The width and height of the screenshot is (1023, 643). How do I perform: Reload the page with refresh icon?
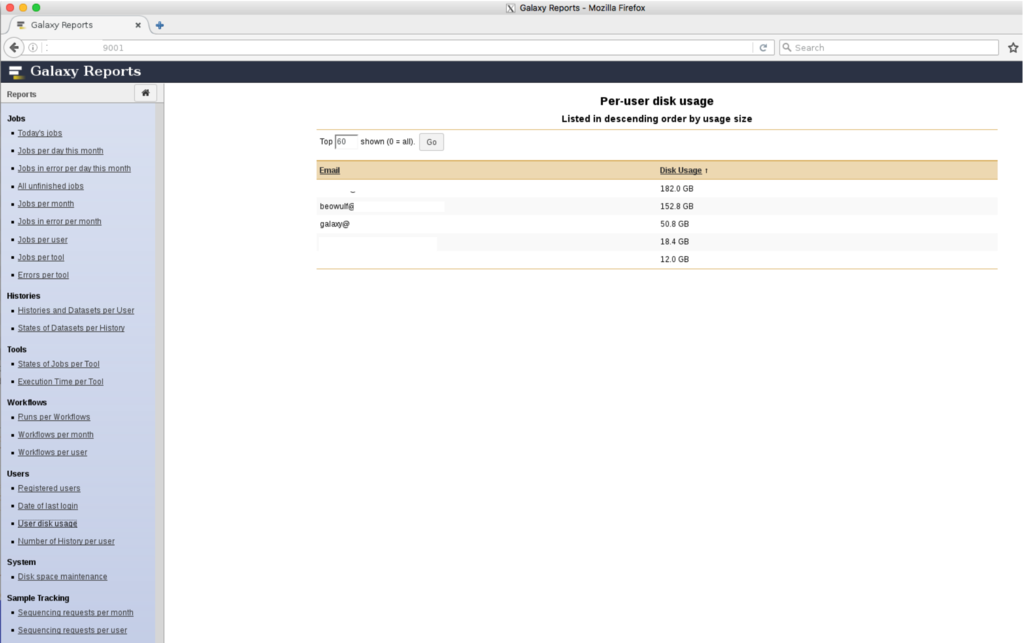[763, 48]
